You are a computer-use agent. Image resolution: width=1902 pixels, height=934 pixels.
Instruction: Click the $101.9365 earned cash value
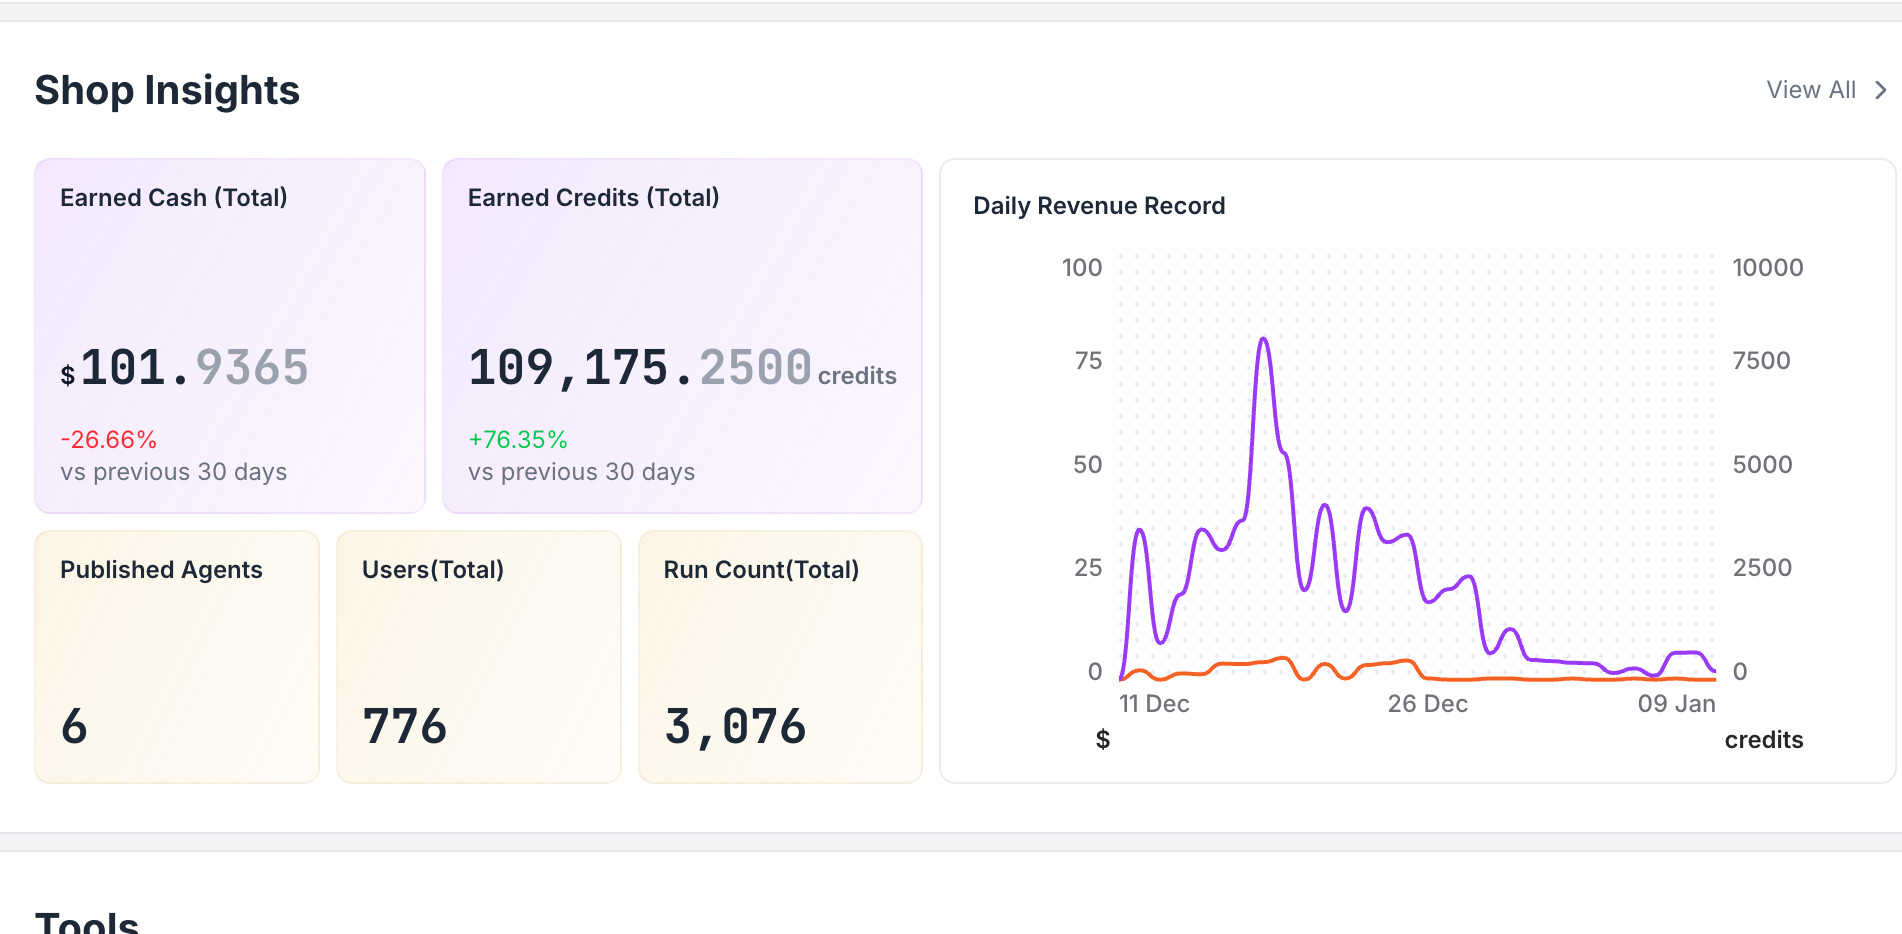tap(185, 368)
